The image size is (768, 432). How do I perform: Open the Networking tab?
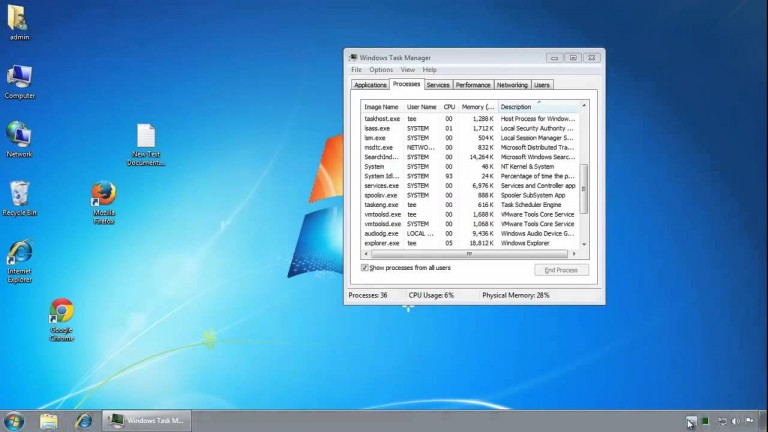[x=512, y=85]
